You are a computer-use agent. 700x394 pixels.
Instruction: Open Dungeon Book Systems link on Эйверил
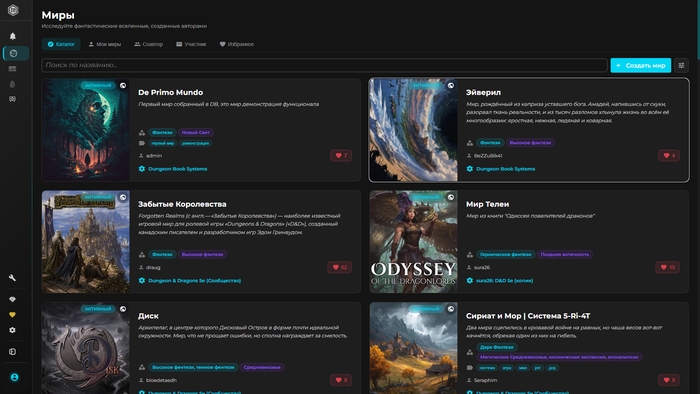coord(505,169)
